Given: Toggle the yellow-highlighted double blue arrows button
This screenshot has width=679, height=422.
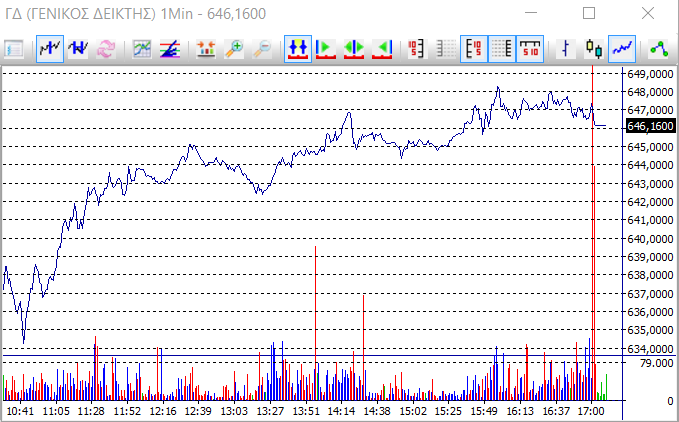Looking at the screenshot, I should 298,49.
